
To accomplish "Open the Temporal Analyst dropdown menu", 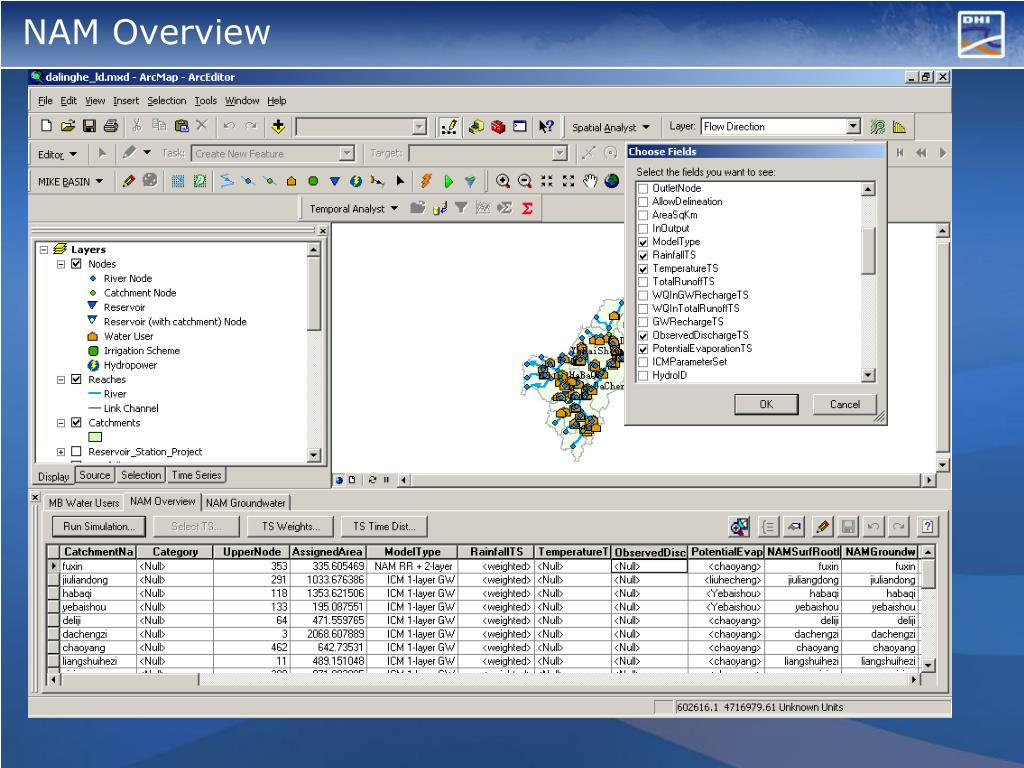I will click(x=353, y=209).
